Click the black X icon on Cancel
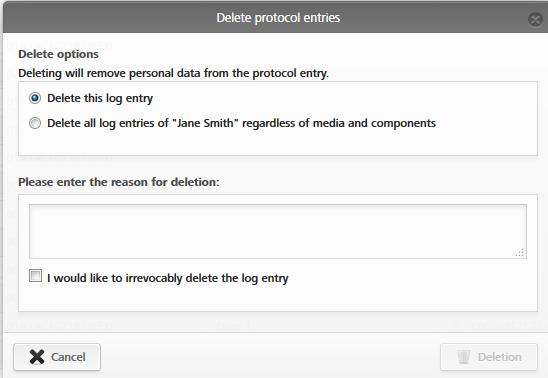 37,357
